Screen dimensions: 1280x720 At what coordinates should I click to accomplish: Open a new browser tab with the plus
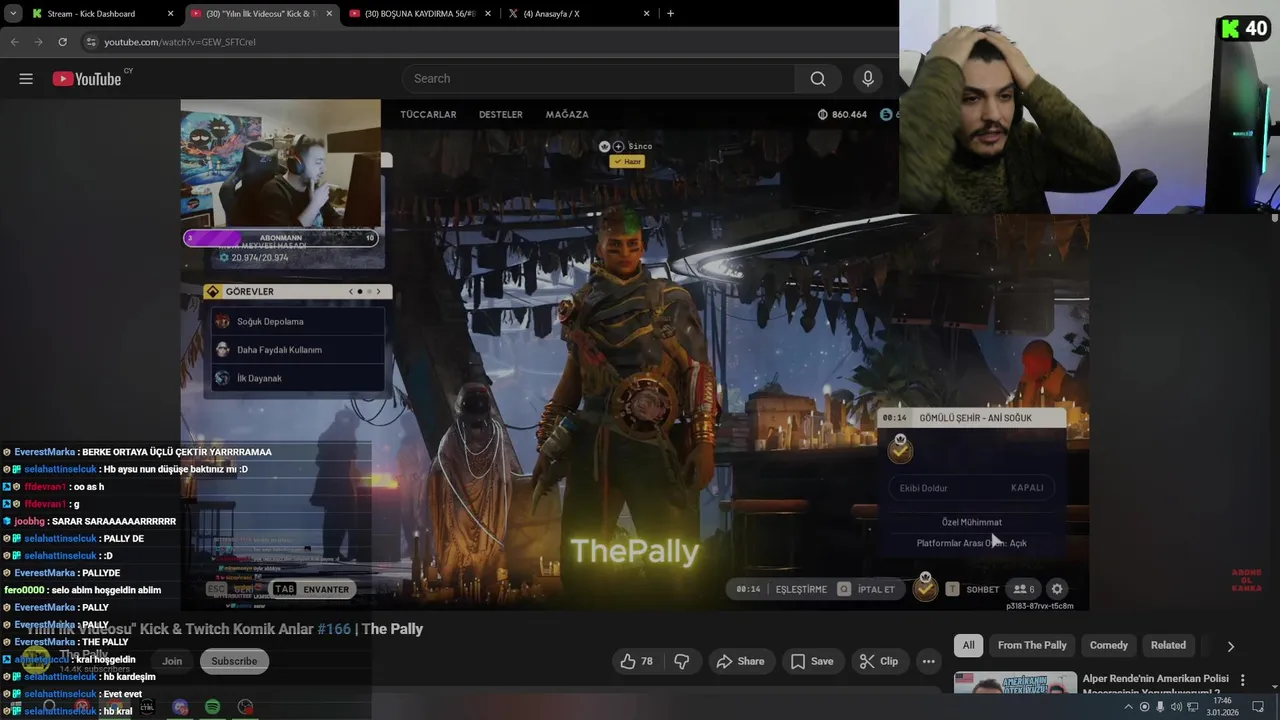click(670, 13)
